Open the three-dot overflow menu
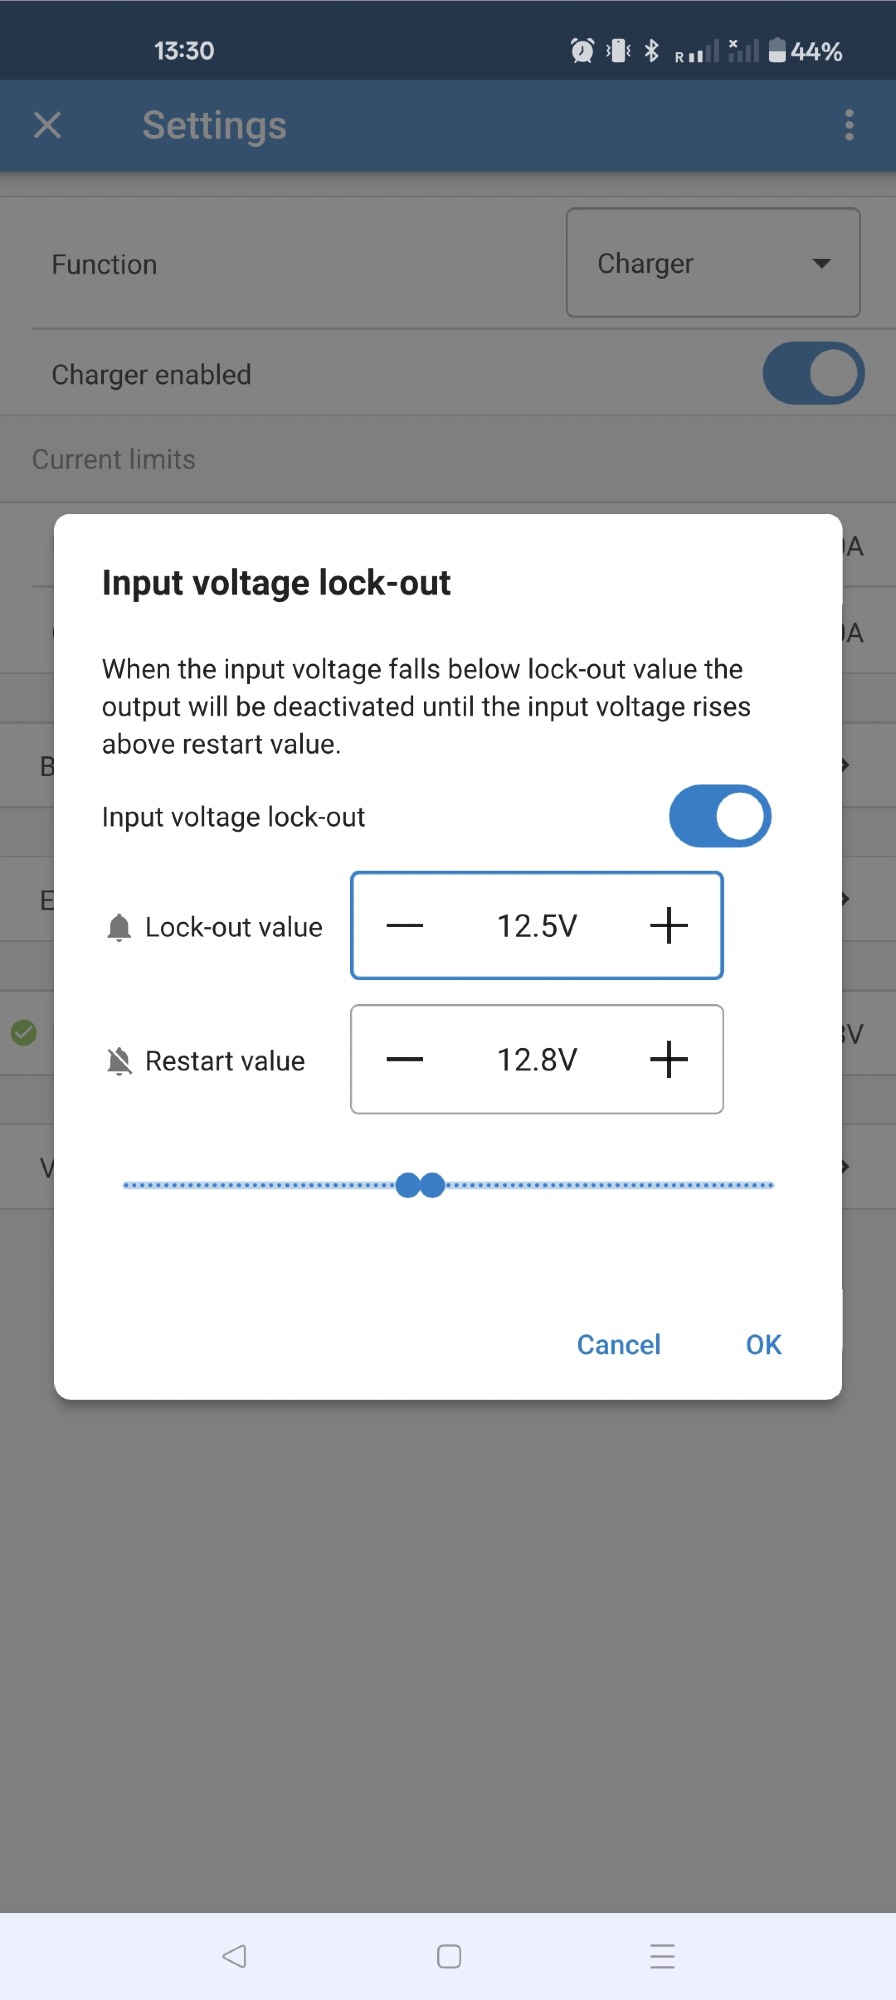 (849, 125)
